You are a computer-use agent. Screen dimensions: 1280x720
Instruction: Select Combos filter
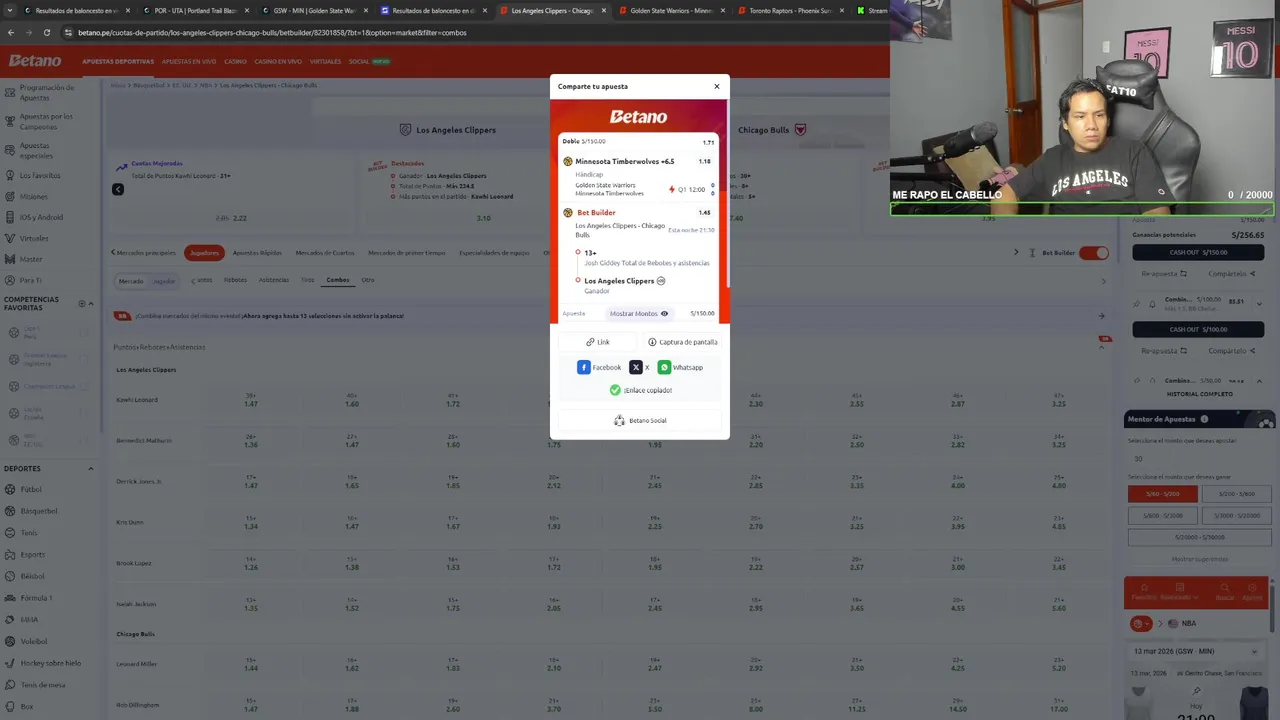pos(338,280)
